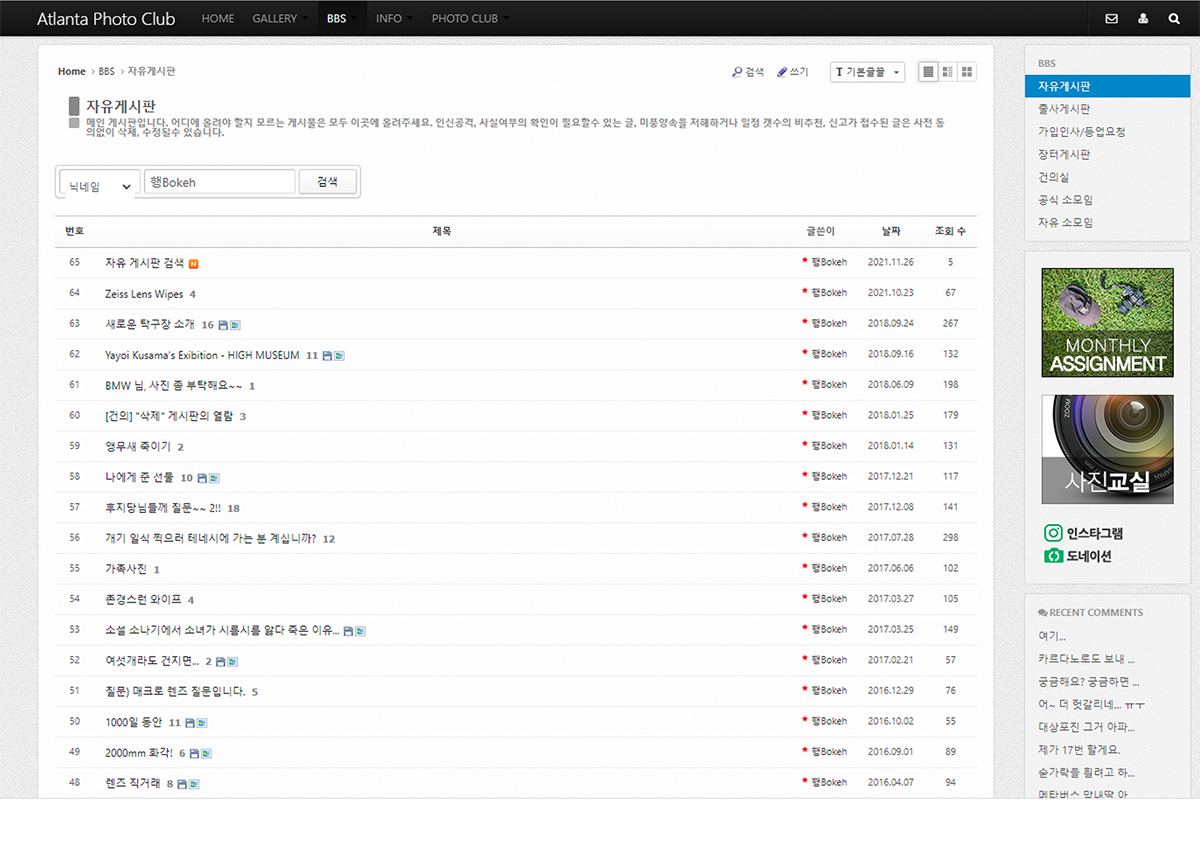Select 장터게시판 in the BBS sidebar
The image size is (1200, 844).
pos(1064,154)
